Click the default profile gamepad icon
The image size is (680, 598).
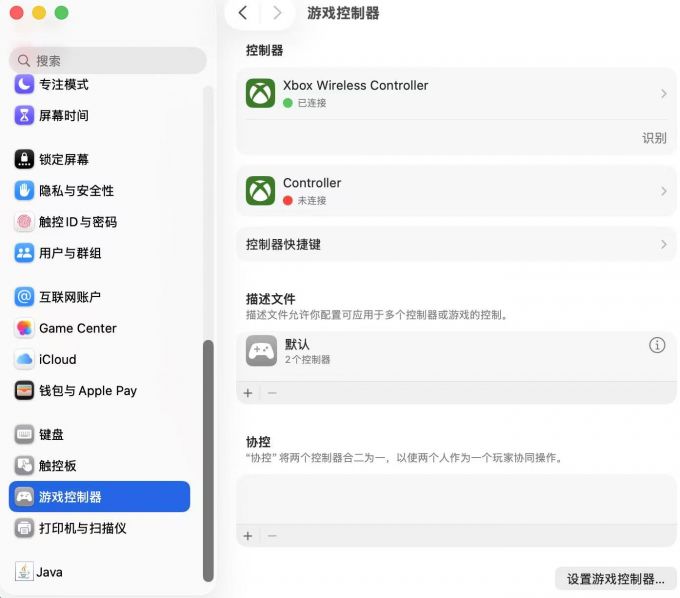[x=261, y=350]
